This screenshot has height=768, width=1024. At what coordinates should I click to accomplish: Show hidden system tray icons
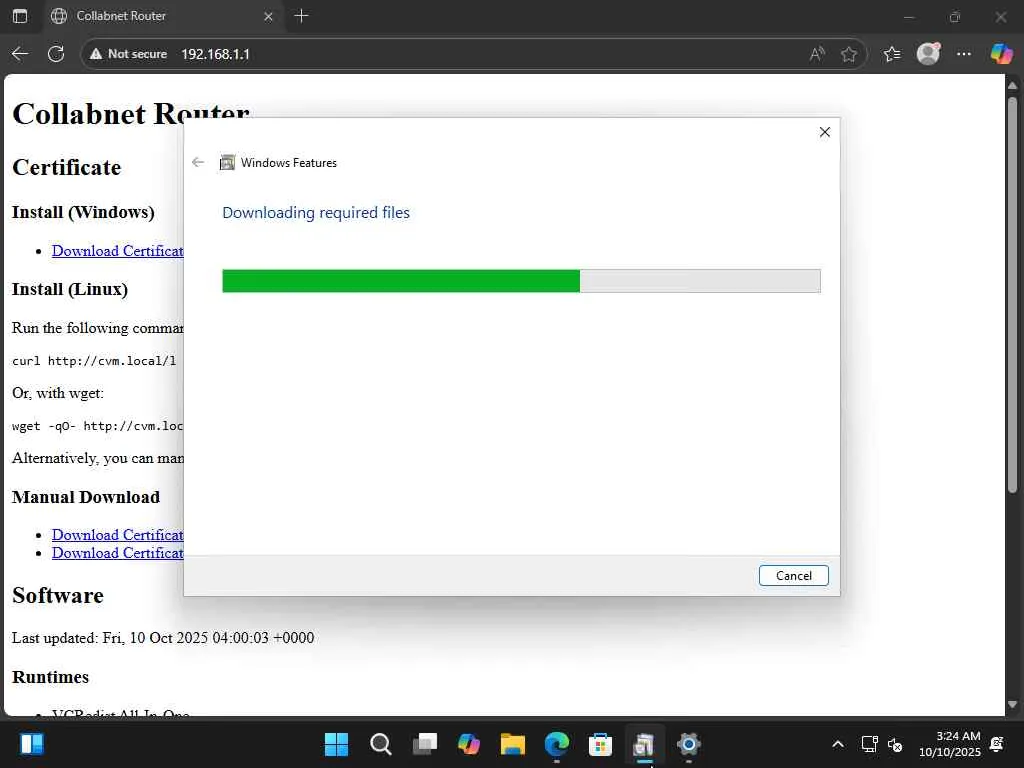(x=838, y=744)
